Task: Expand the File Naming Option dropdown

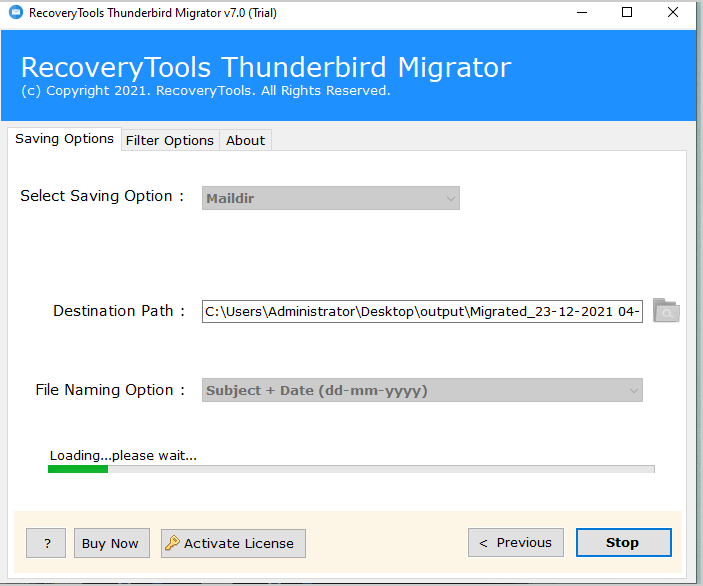Action: pyautogui.click(x=422, y=390)
